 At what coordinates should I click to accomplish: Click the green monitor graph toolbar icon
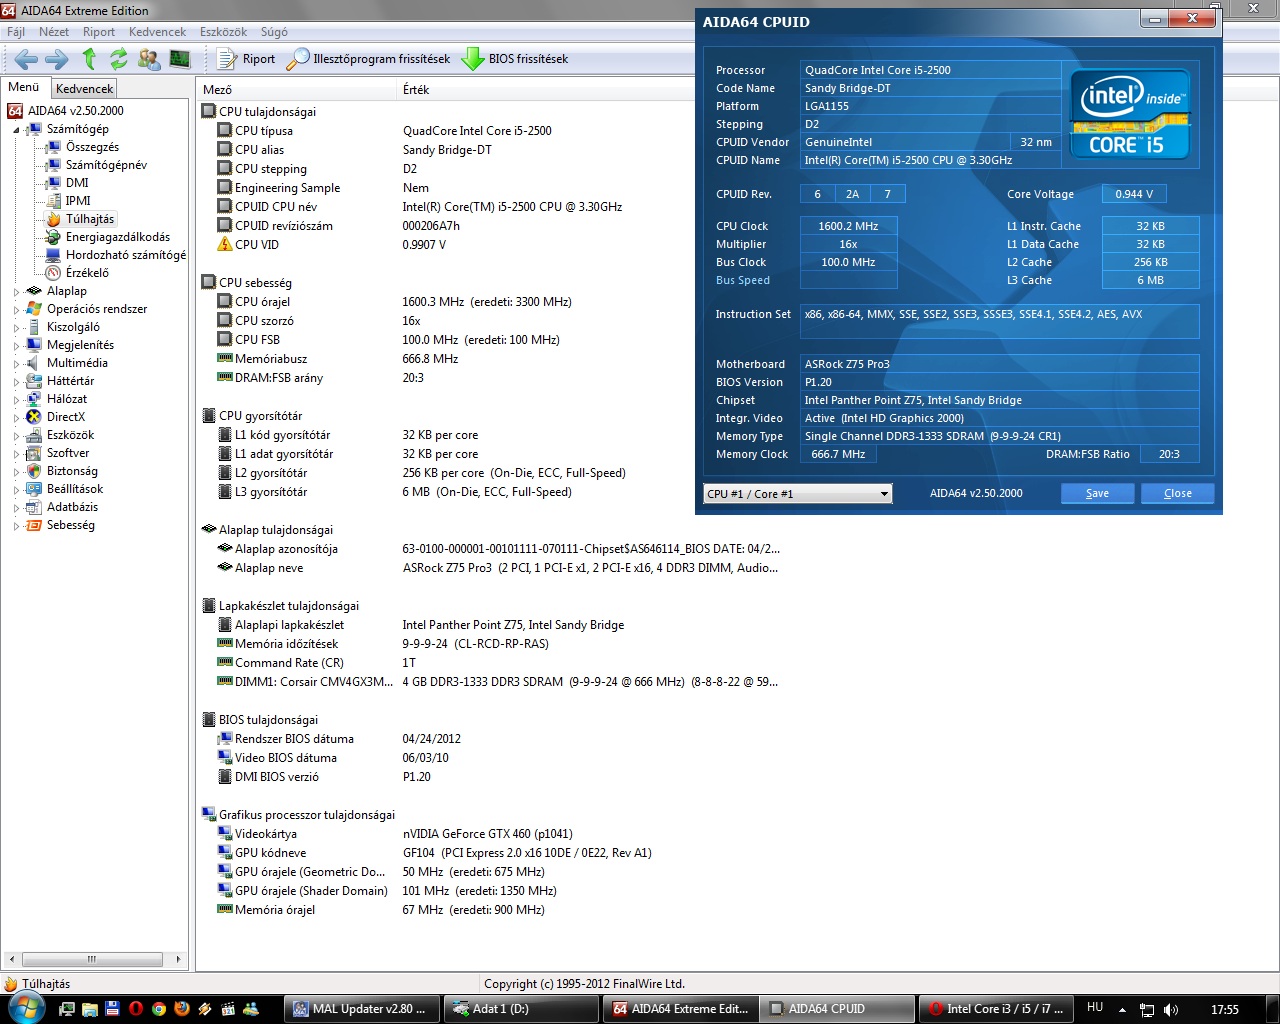(x=180, y=59)
